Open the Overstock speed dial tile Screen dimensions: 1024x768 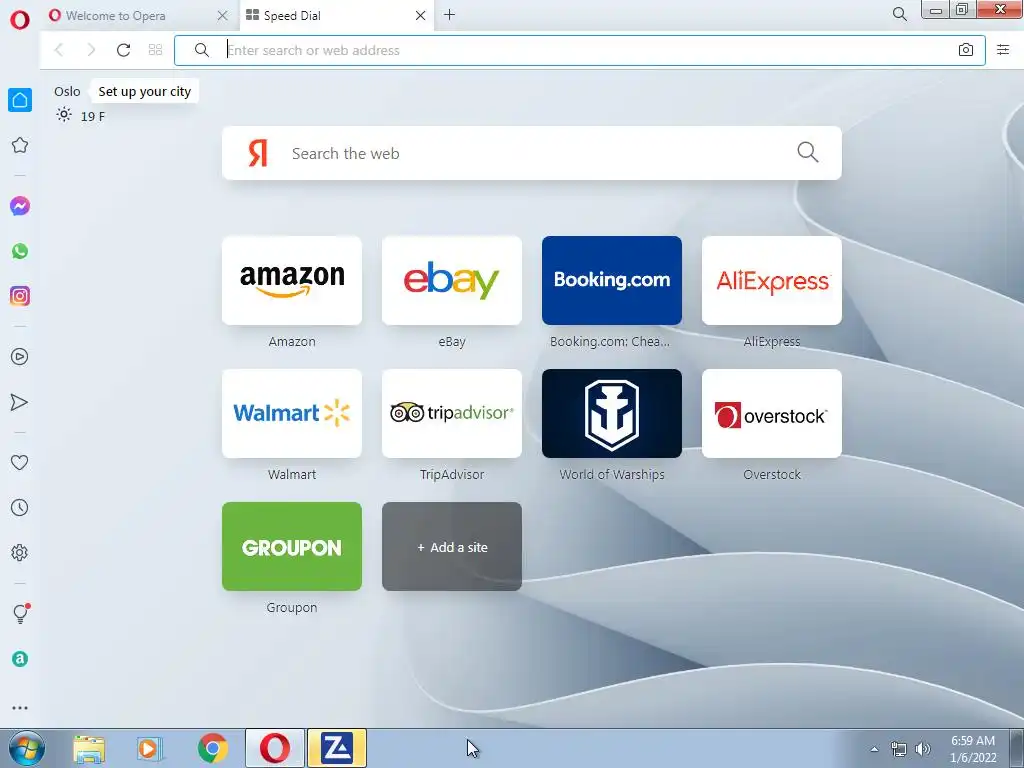tap(772, 413)
